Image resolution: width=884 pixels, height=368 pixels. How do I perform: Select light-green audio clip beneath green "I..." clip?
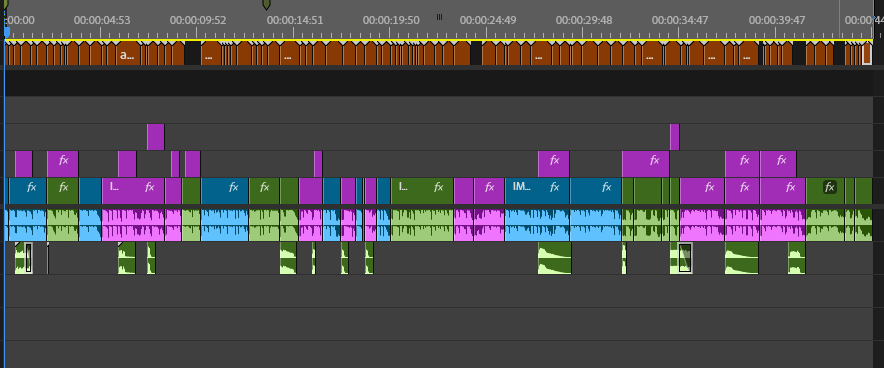tap(422, 225)
